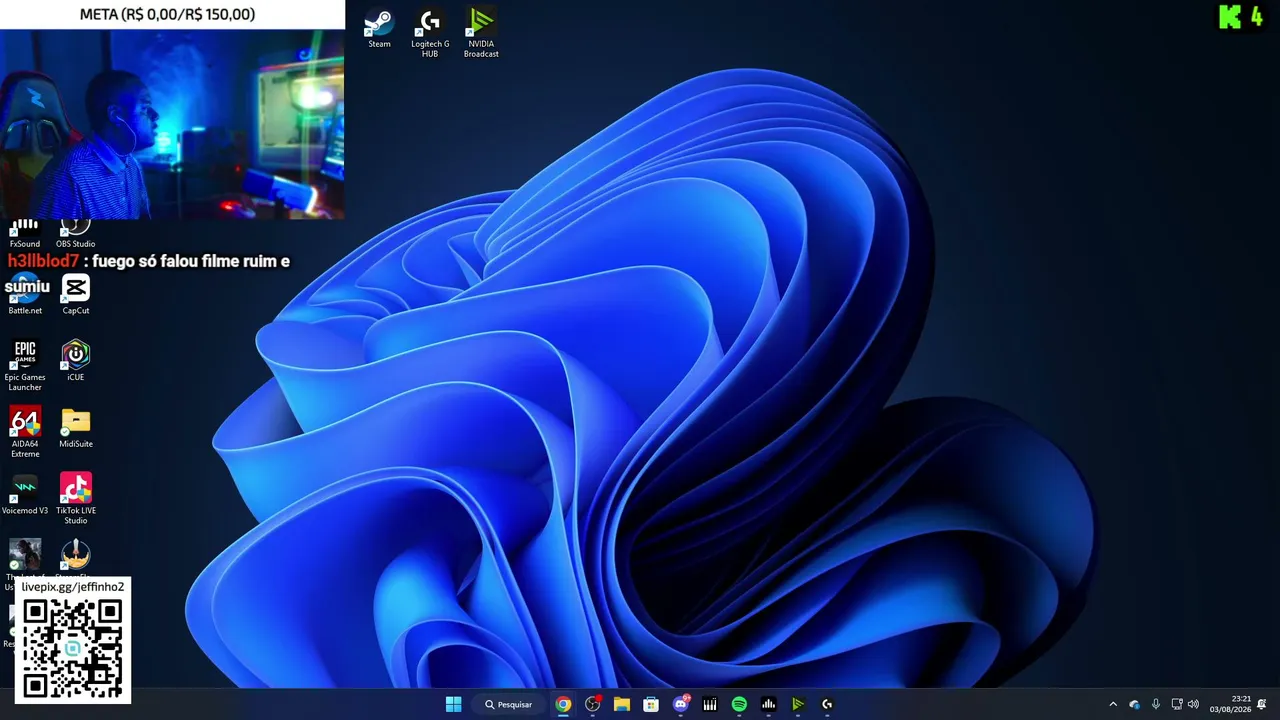The image size is (1280, 720).
Task: Click the microphone tray icon
Action: [x=1156, y=704]
